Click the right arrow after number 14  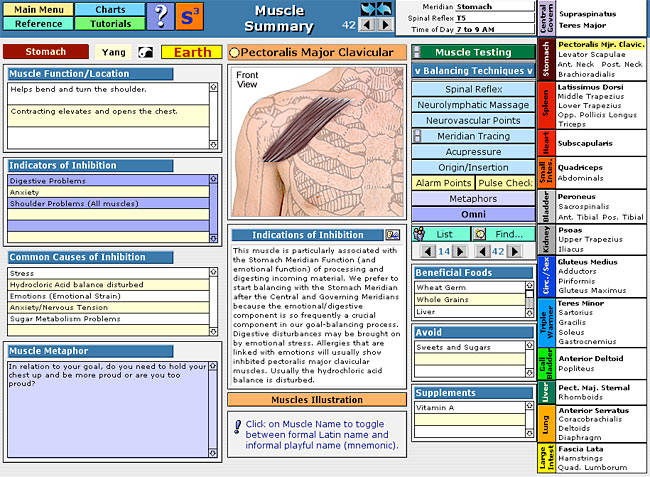459,251
